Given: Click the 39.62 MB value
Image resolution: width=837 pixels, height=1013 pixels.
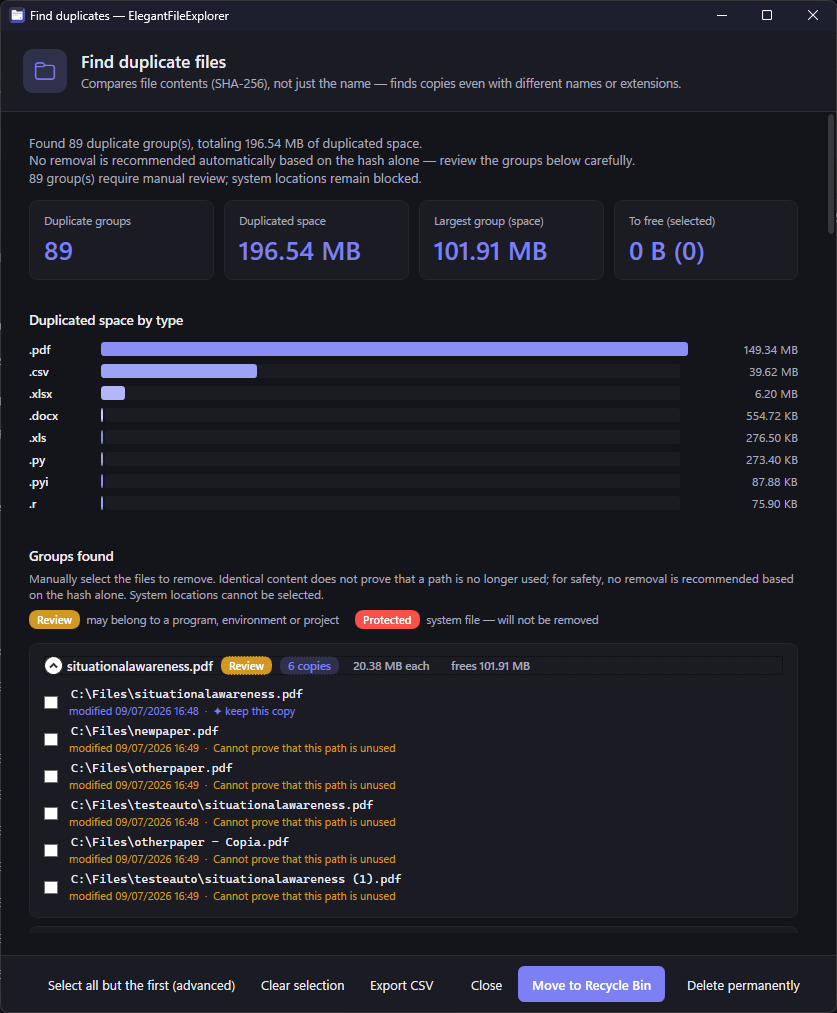Looking at the screenshot, I should point(773,372).
